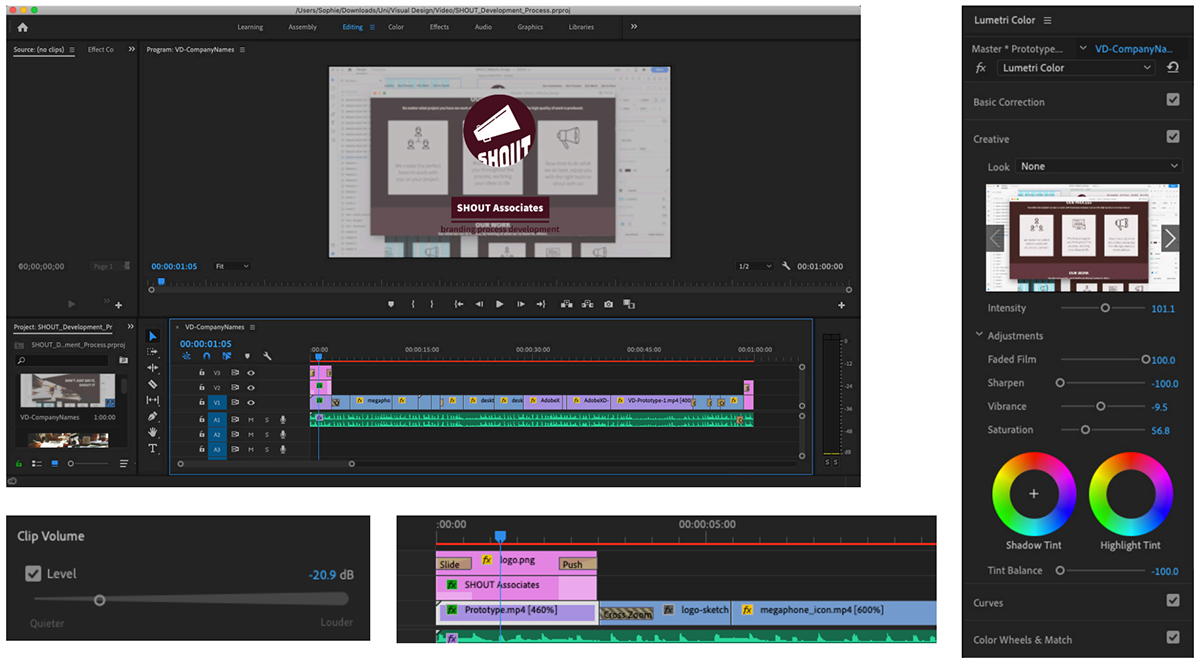
Task: Export frame with camera icon
Action: (x=608, y=304)
